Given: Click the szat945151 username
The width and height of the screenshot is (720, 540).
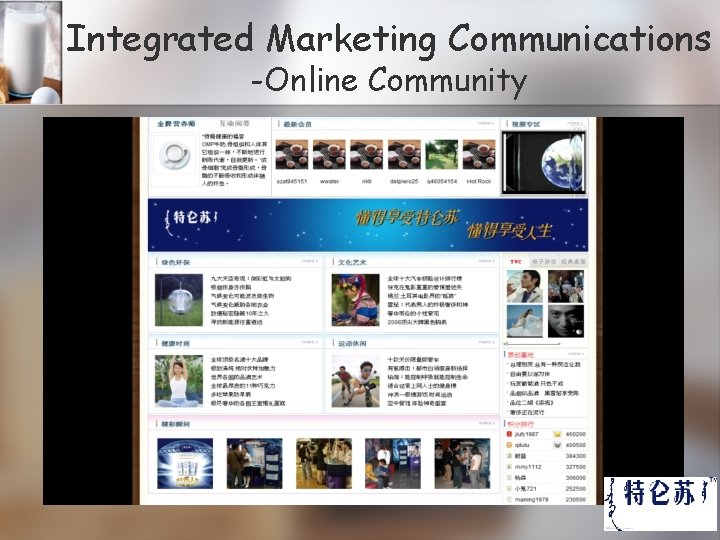Looking at the screenshot, I should click(x=292, y=181).
